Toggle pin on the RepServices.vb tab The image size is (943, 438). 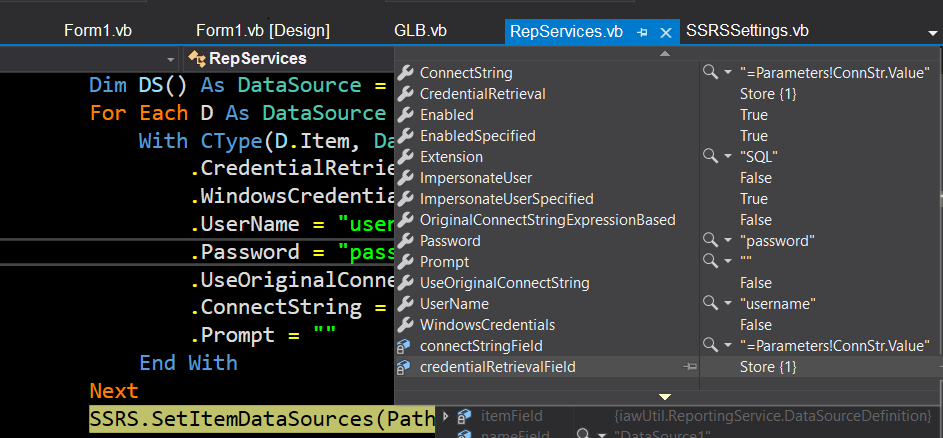coord(643,31)
